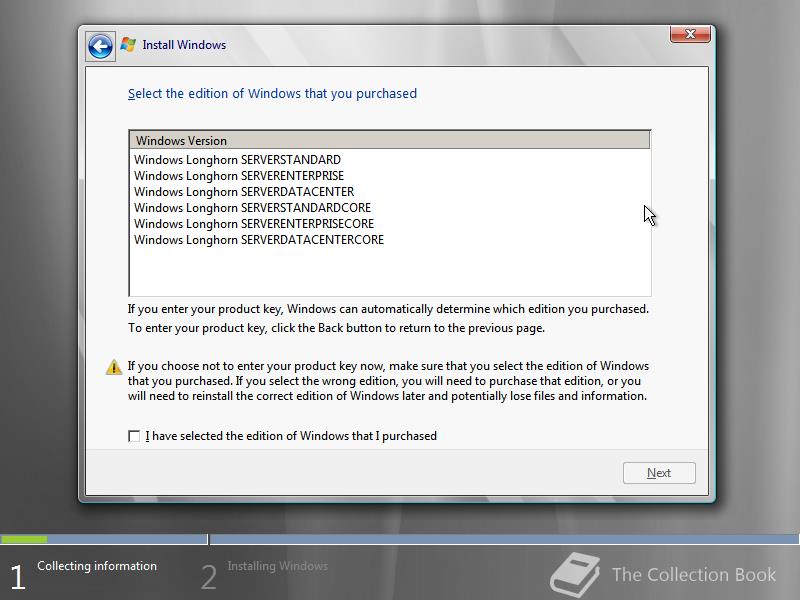Select Windows Longhorn SERVERSTANDARD edition

390,160
